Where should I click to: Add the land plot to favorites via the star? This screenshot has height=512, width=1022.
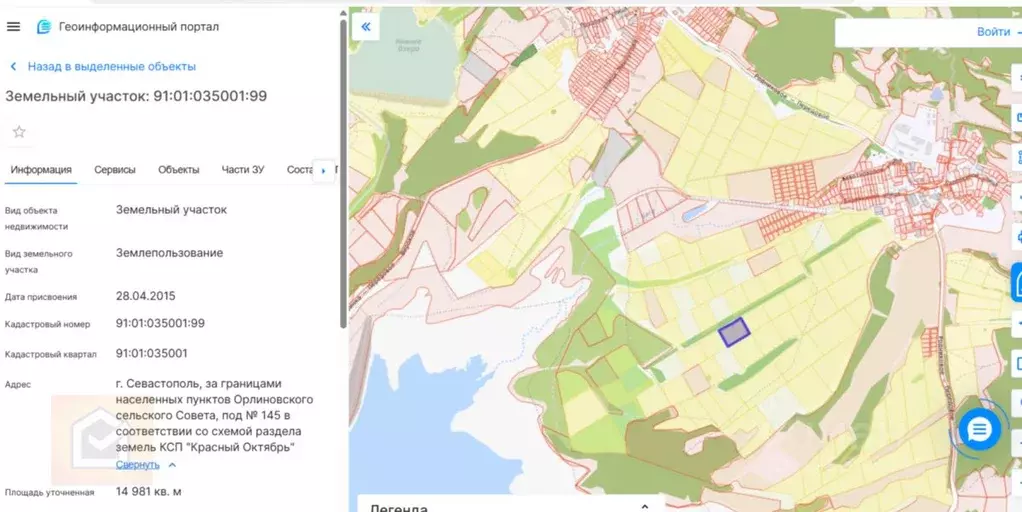click(19, 132)
